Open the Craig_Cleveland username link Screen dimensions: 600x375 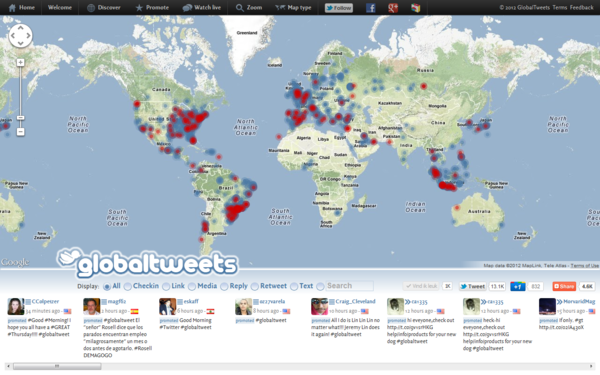tap(355, 302)
